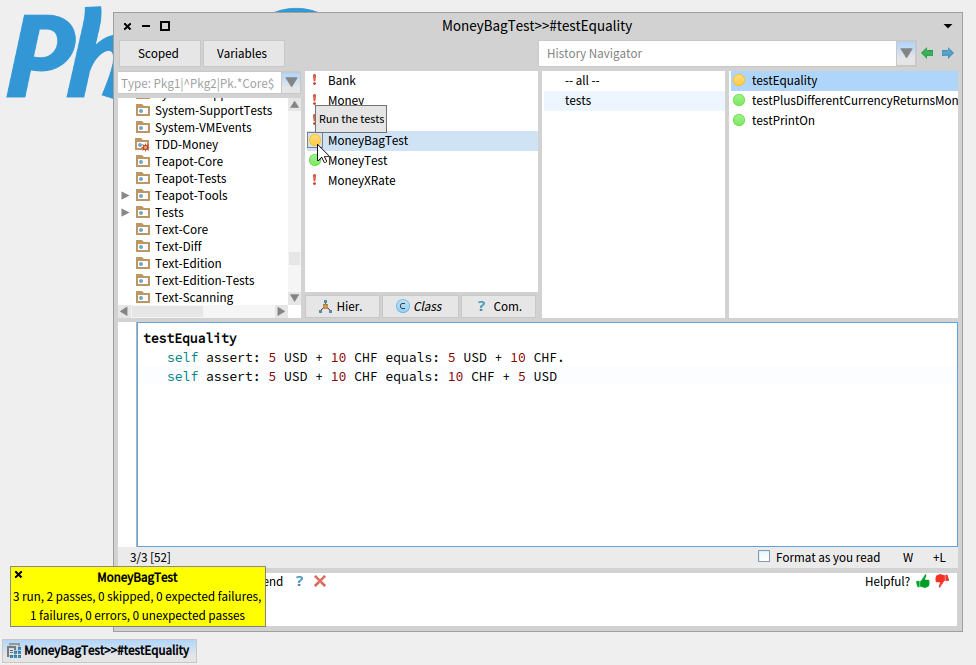Screen dimensions: 976x665
Task: Click the green test circle beside MoneyTest
Action: click(x=315, y=161)
